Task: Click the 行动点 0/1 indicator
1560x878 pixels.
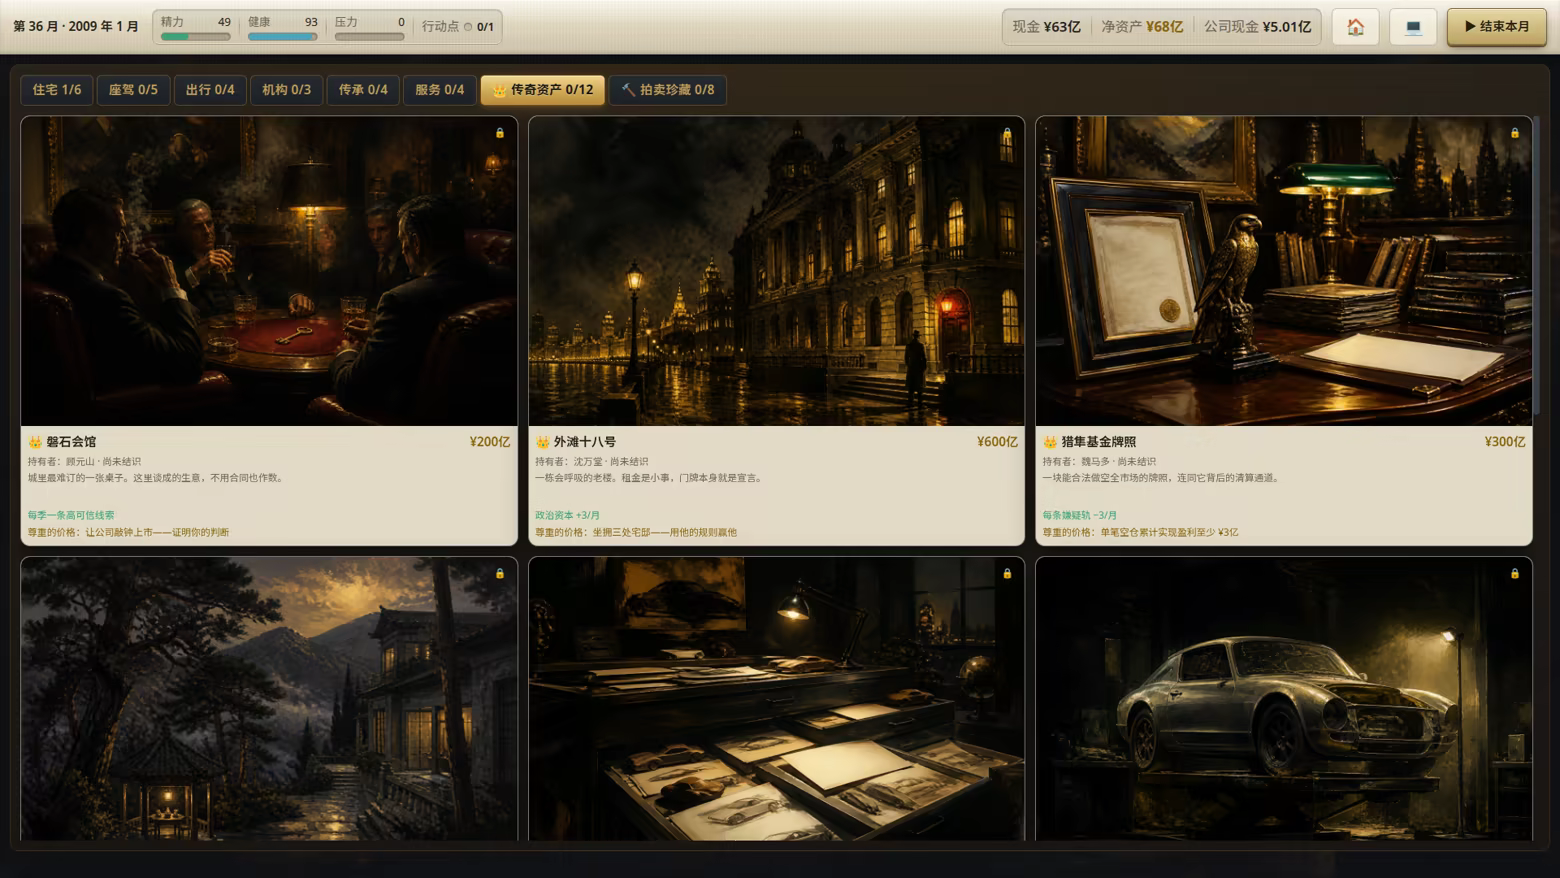Action: 458,27
